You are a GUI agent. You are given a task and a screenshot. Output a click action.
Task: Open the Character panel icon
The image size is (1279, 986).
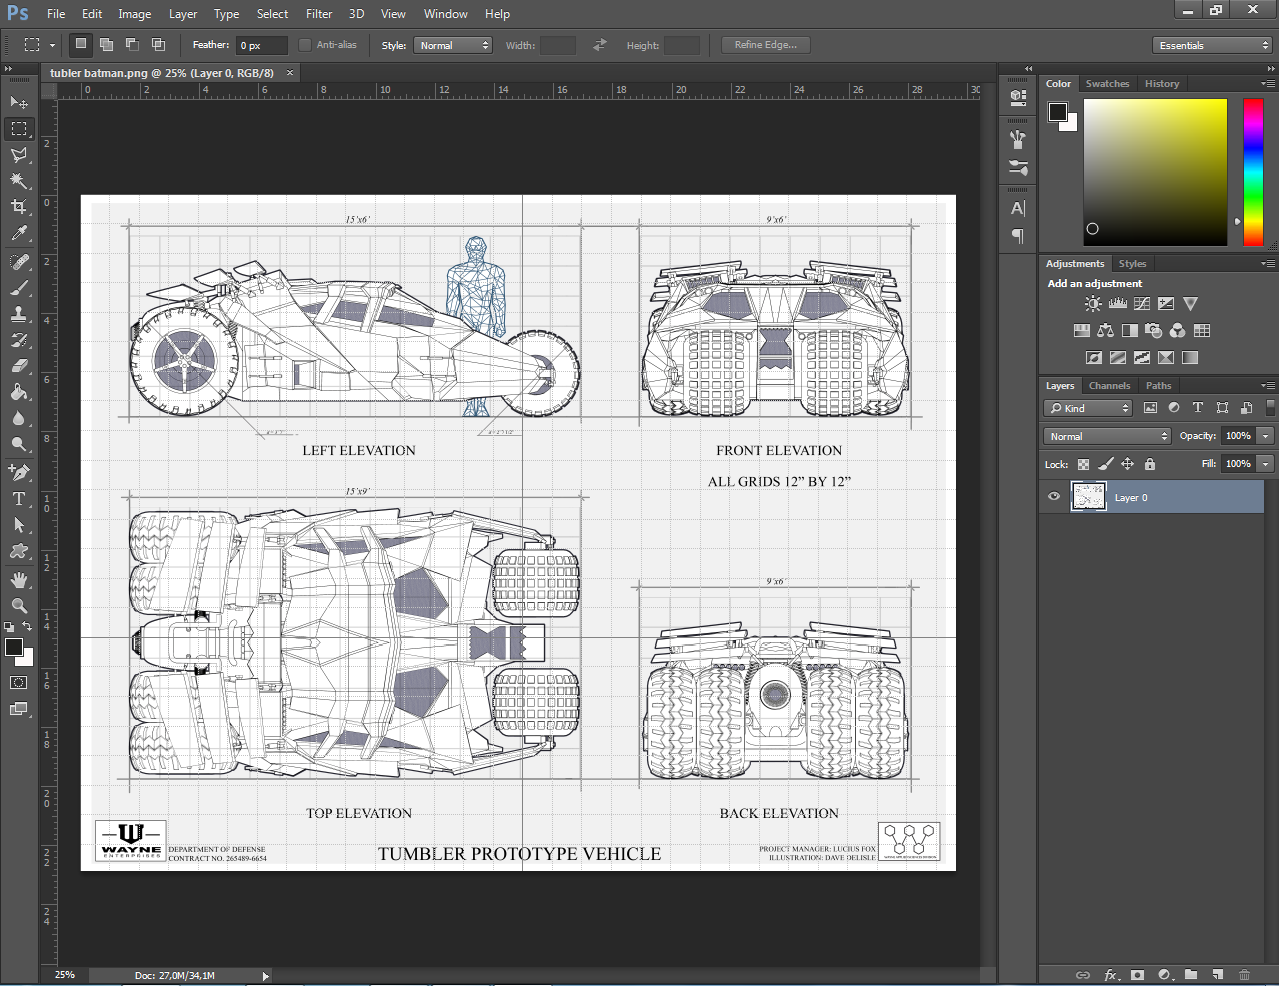[1018, 208]
